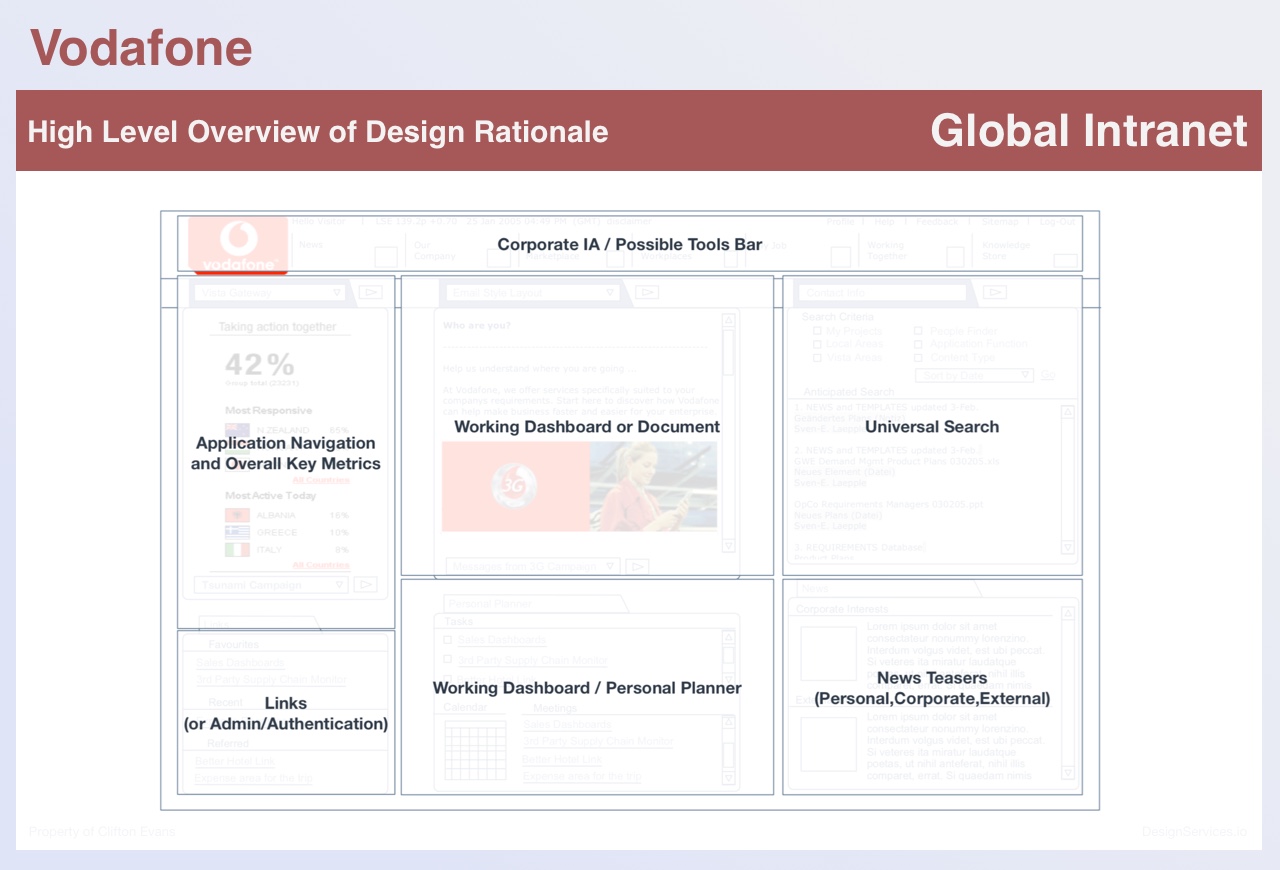Viewport: 1280px width, 870px height.
Task: Tick the Sales Dashboards task checkbox
Action: click(447, 640)
